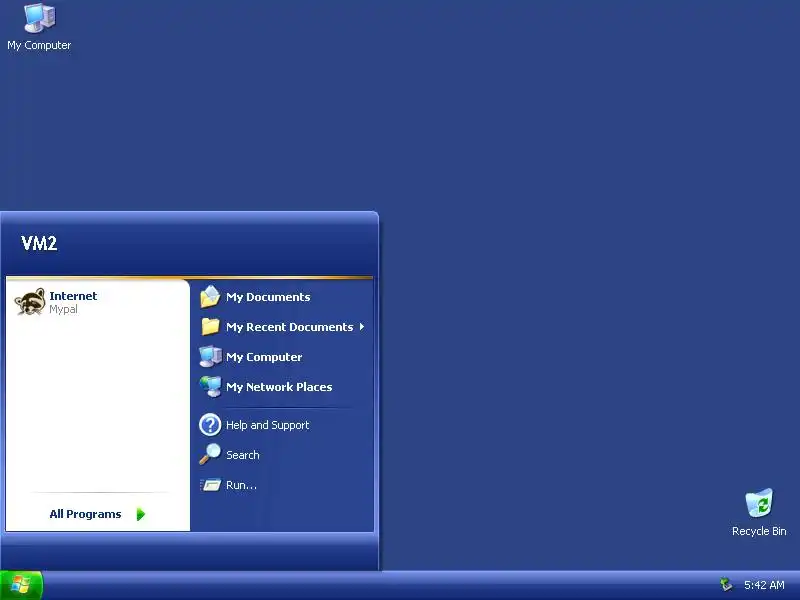Click the My Computer icon in Start menu
This screenshot has height=600, width=800.
[210, 357]
